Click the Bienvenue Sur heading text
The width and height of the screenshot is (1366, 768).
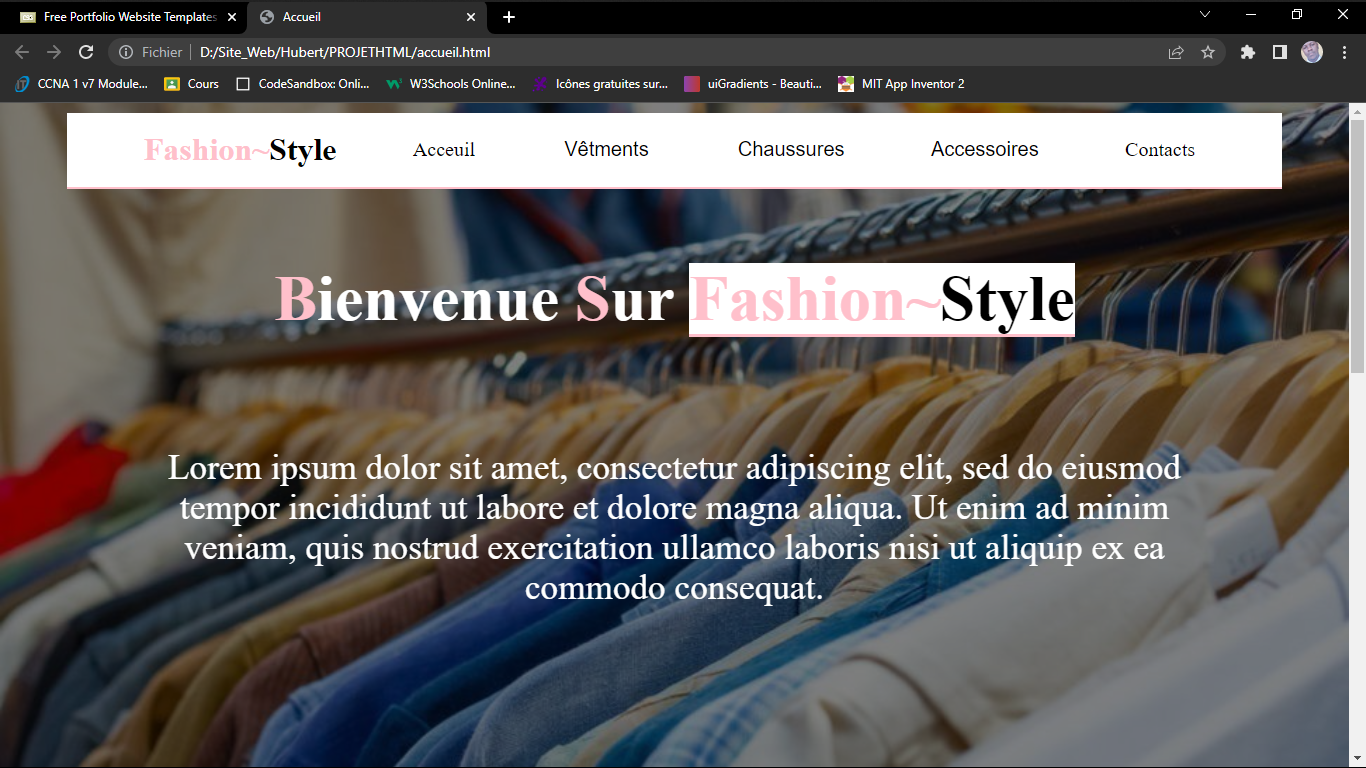474,299
